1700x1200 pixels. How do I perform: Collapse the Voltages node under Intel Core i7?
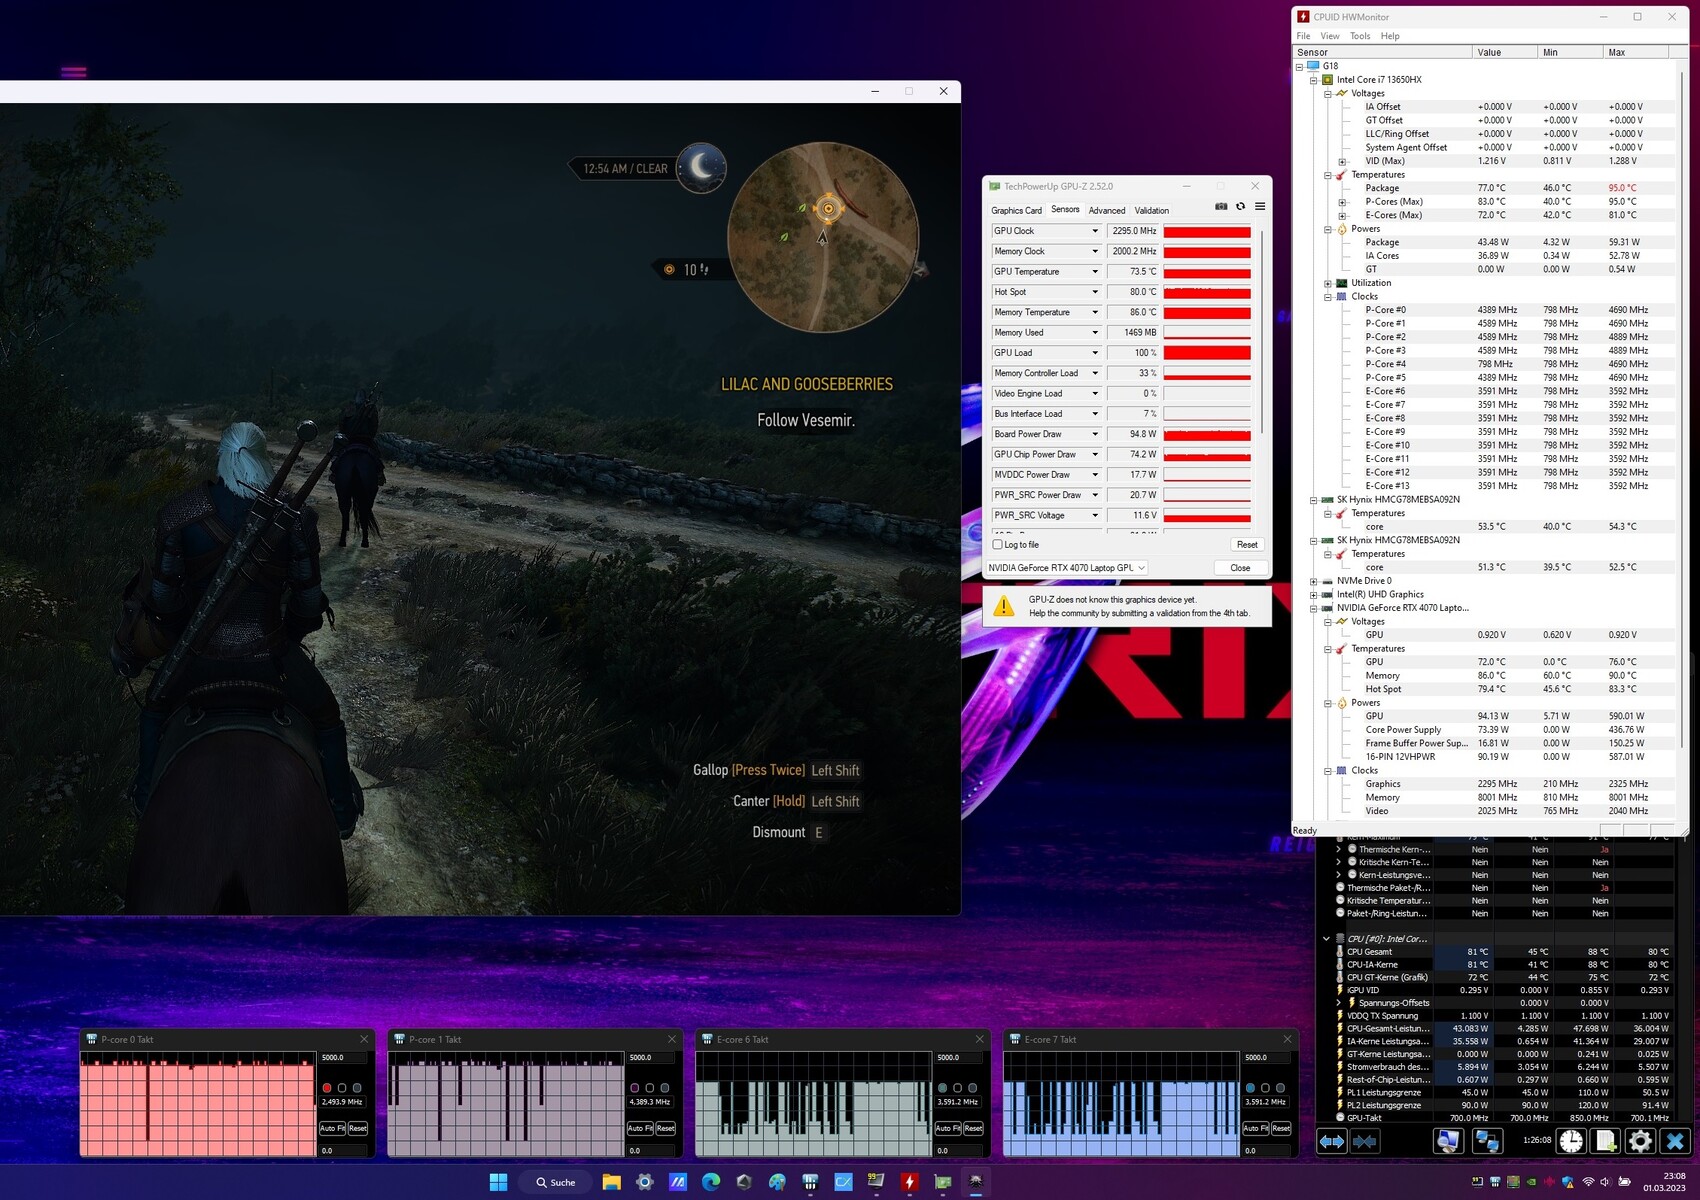[x=1328, y=94]
